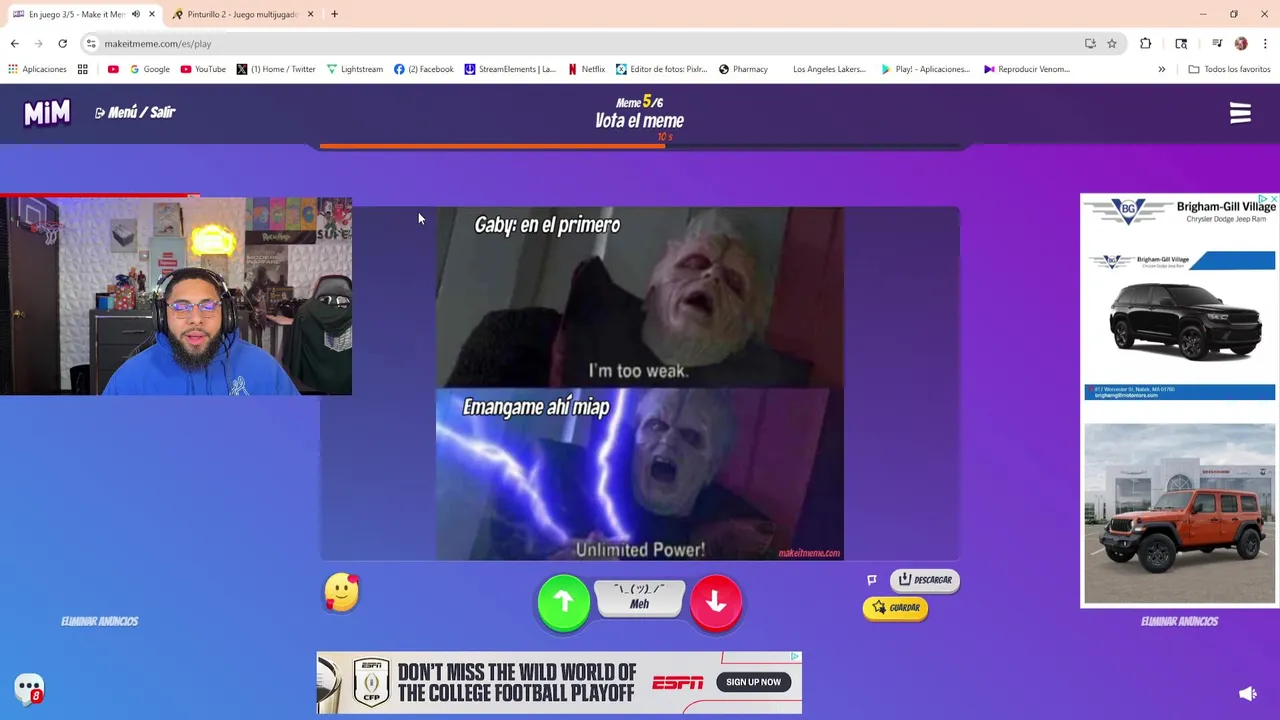This screenshot has height=720, width=1280.
Task: Bookmark this page with star icon
Action: pos(1111,43)
